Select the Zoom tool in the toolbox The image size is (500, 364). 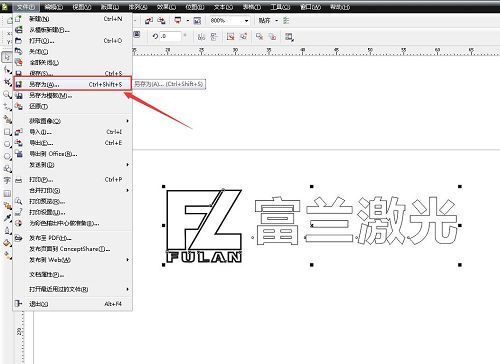[7, 95]
